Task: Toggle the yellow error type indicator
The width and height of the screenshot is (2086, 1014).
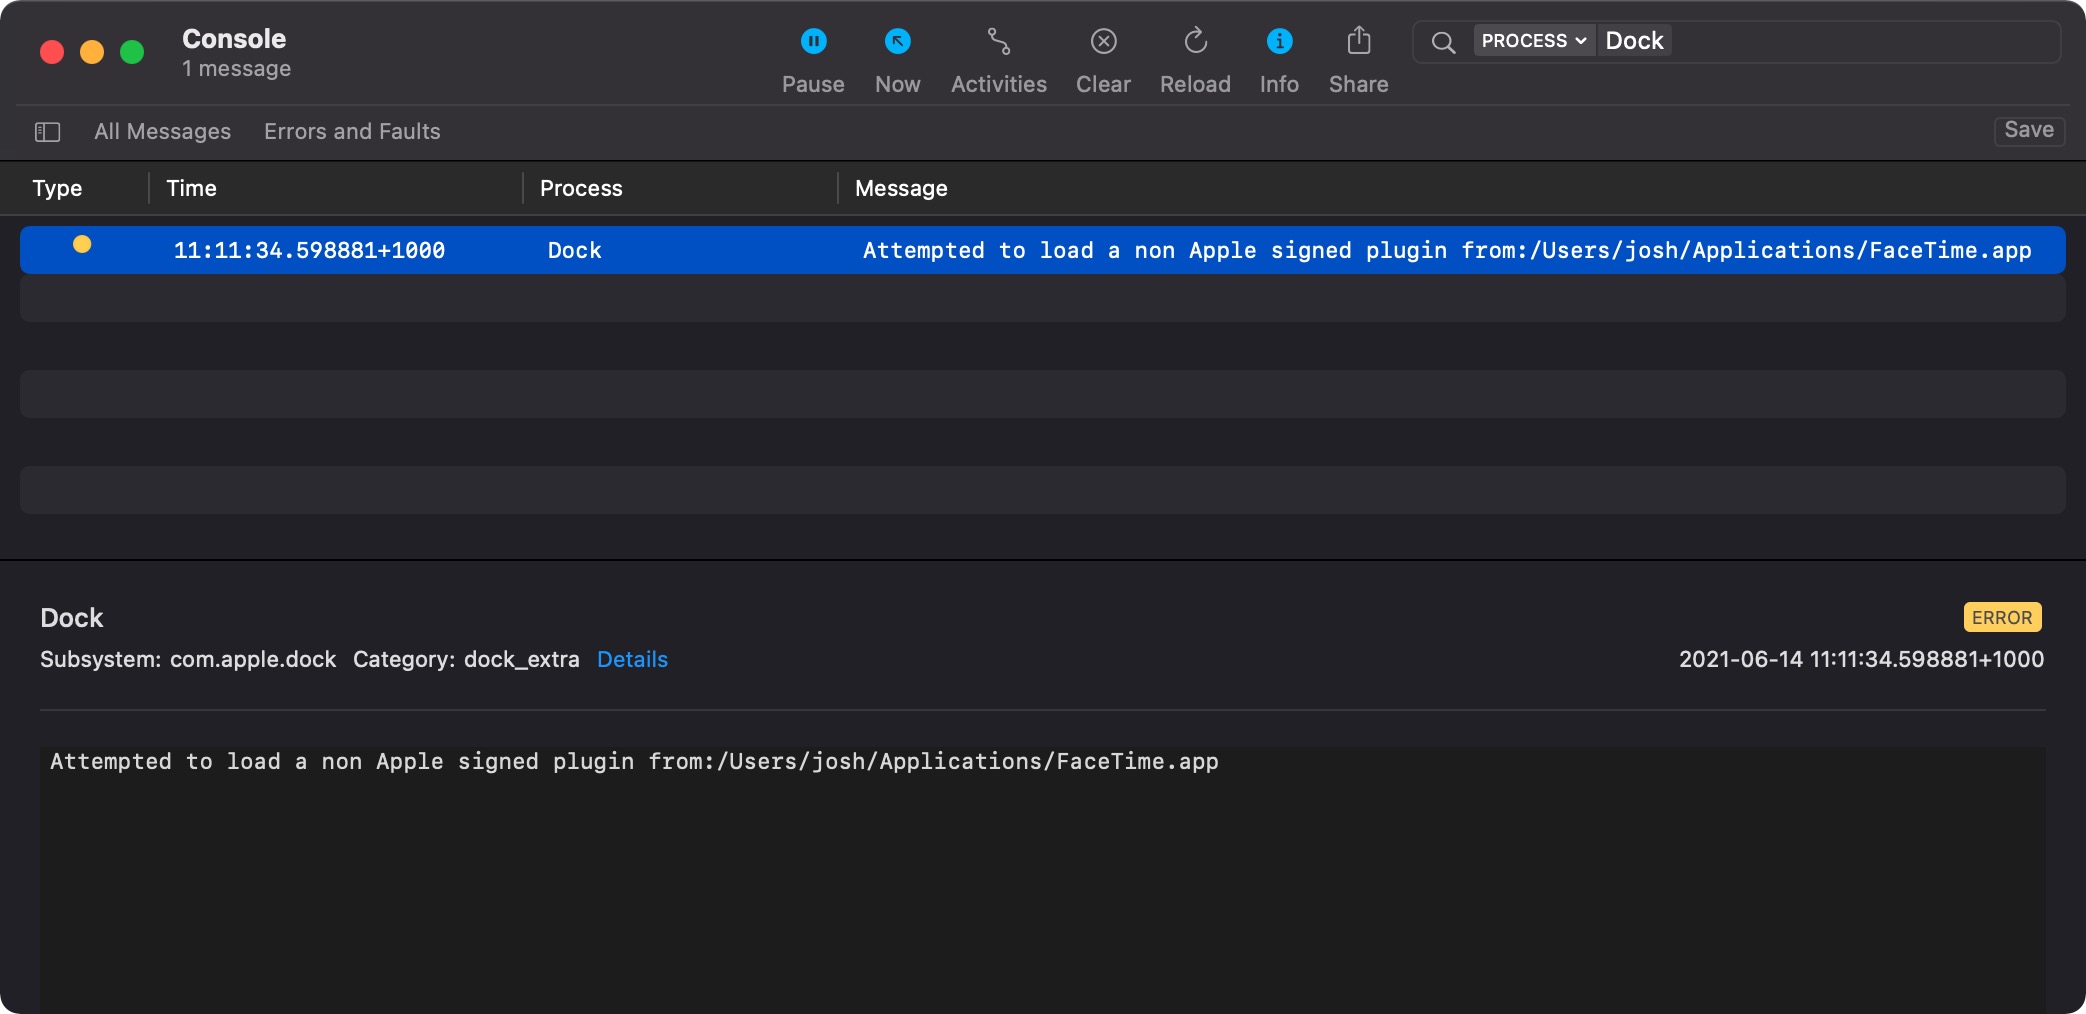Action: 83,243
